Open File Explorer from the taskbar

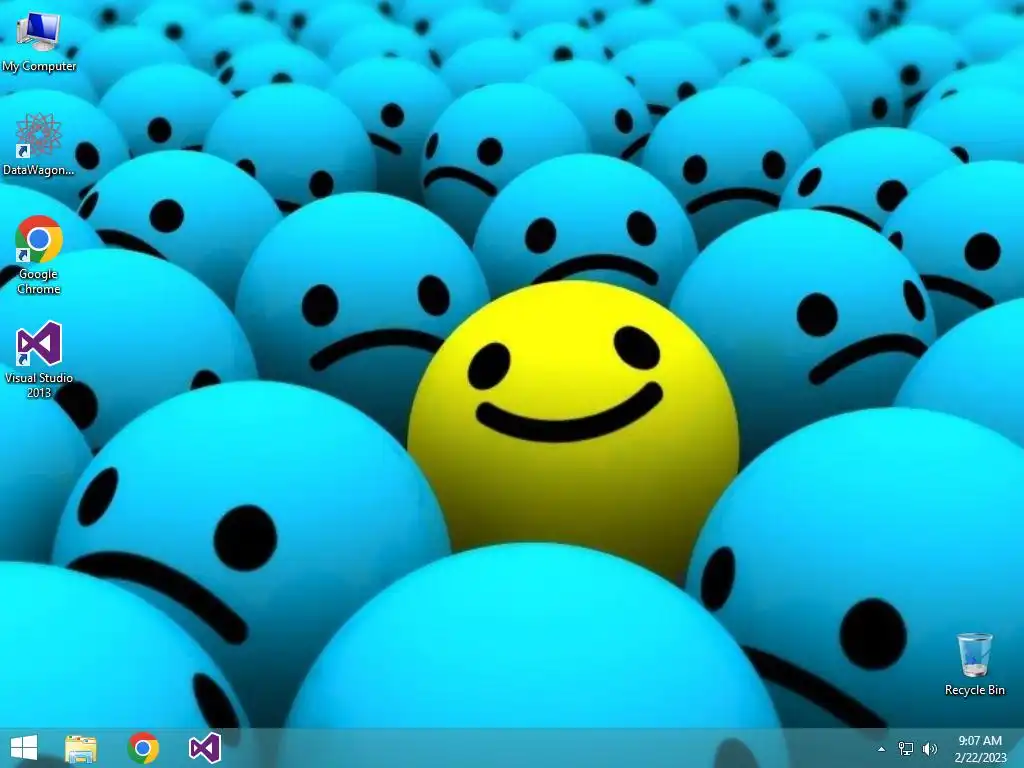tap(80, 748)
